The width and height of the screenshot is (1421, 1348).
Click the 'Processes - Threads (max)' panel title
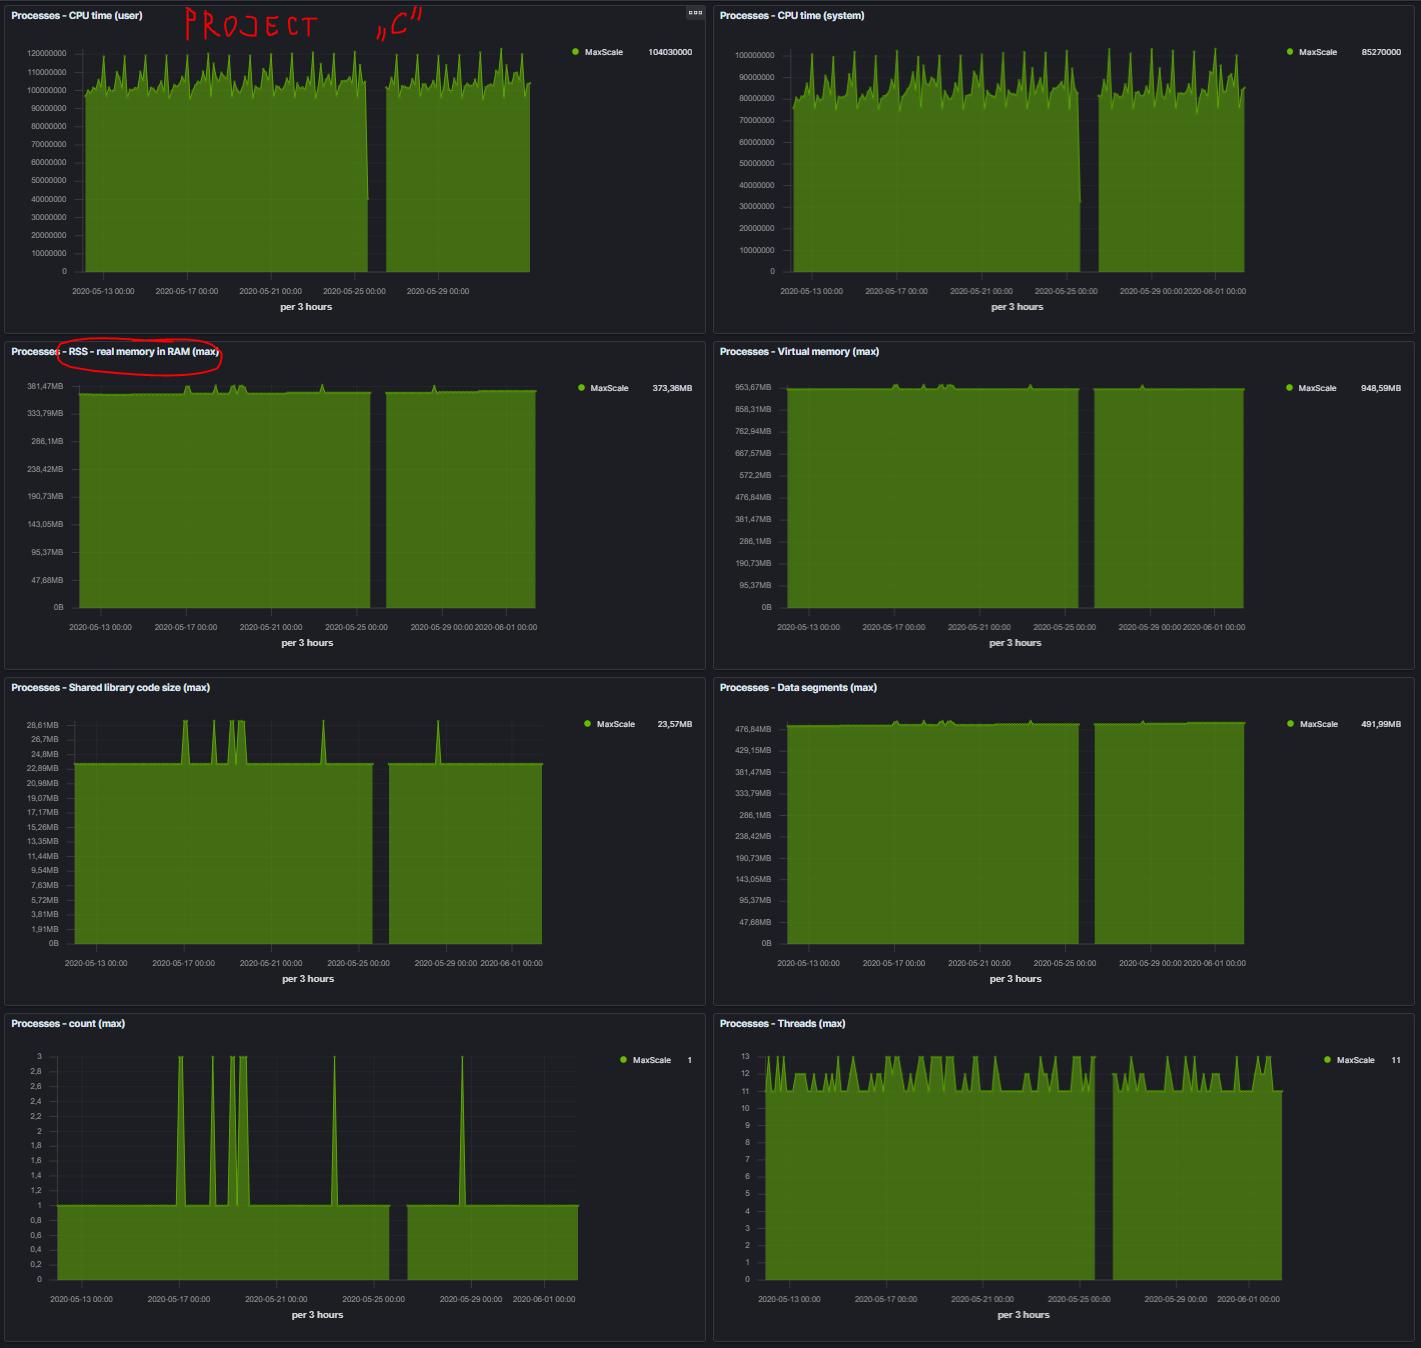782,1024
